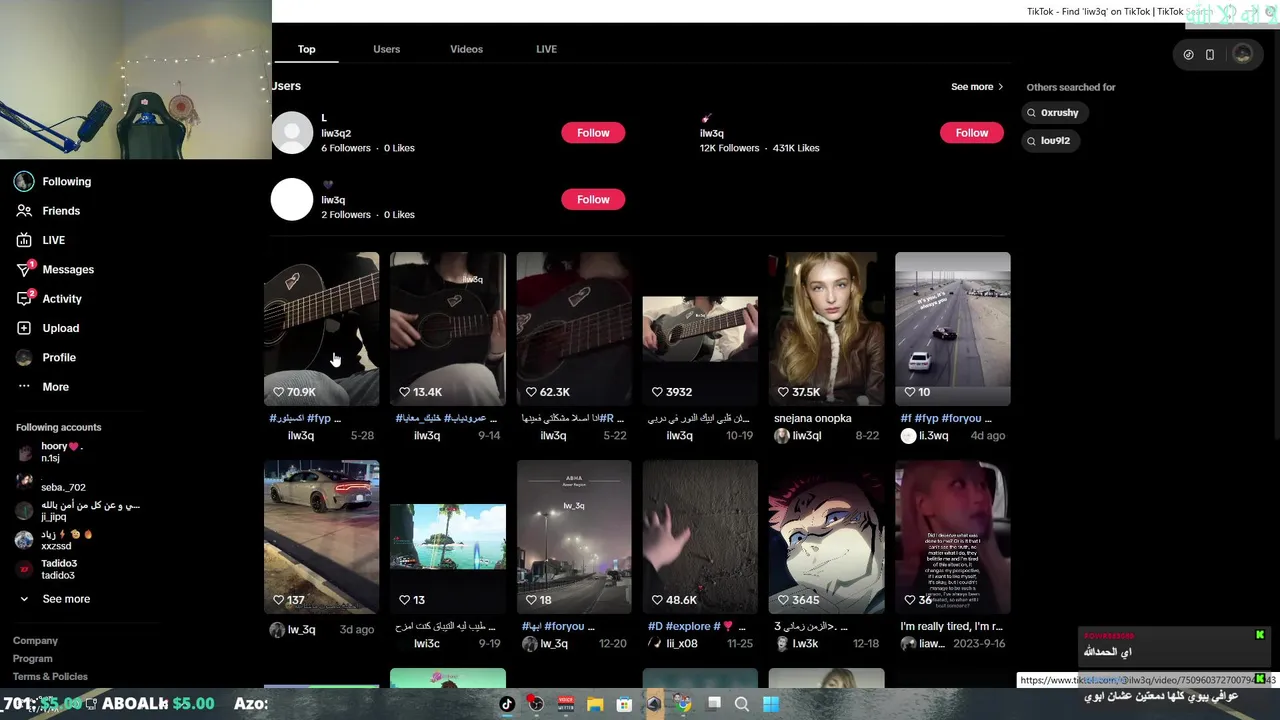Open File Explorer from taskbar
Screen dimensions: 1280x720
(x=595, y=704)
